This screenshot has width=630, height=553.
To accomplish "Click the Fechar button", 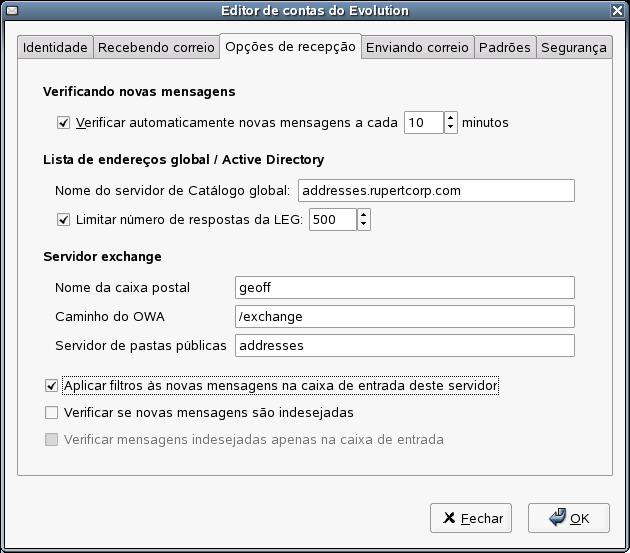I will (x=471, y=518).
